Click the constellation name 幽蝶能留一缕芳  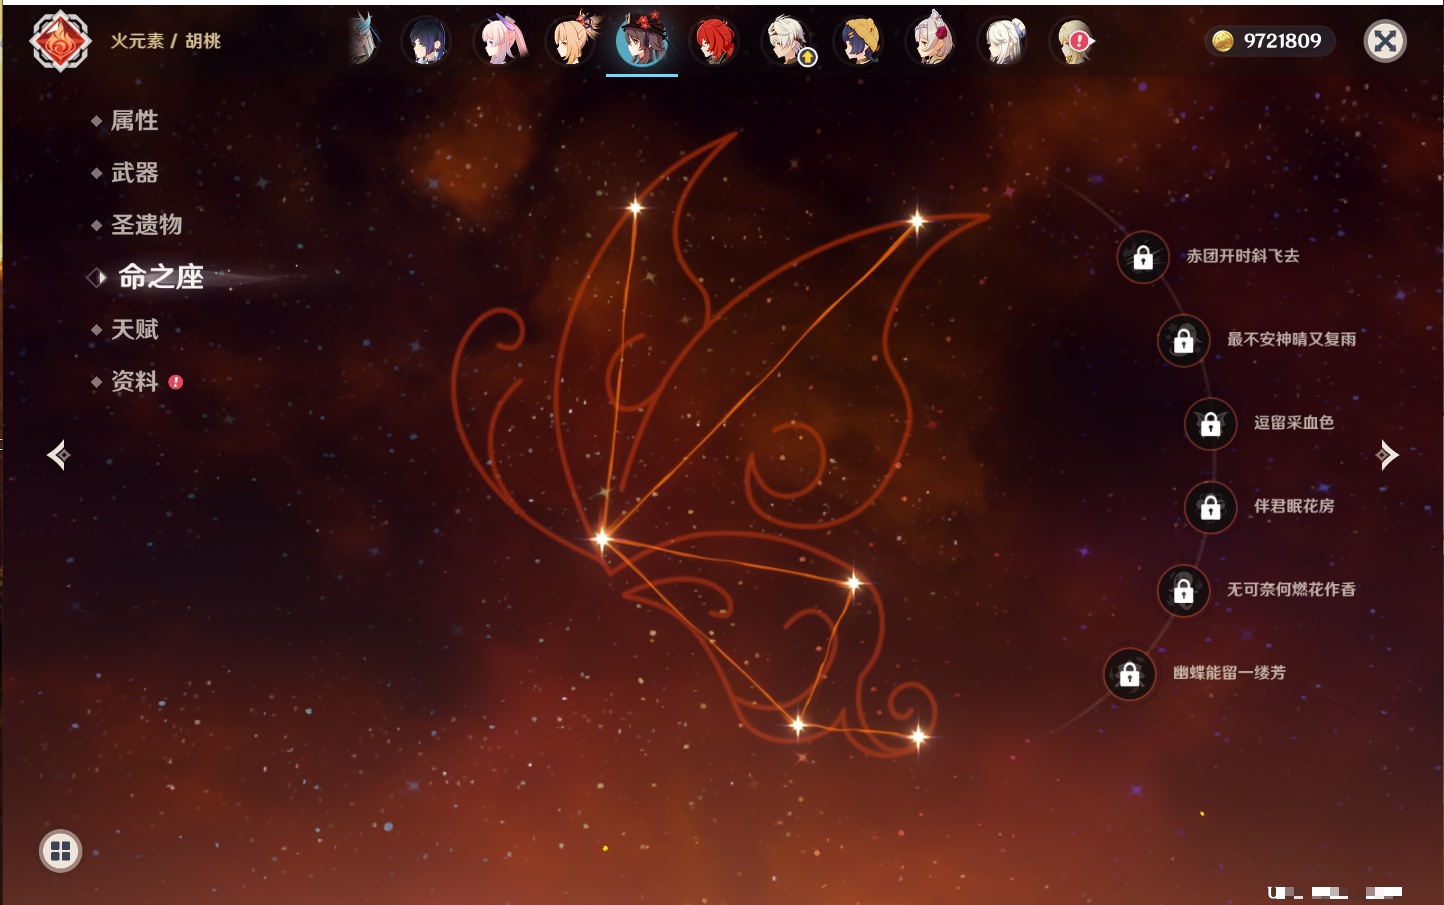point(1229,673)
